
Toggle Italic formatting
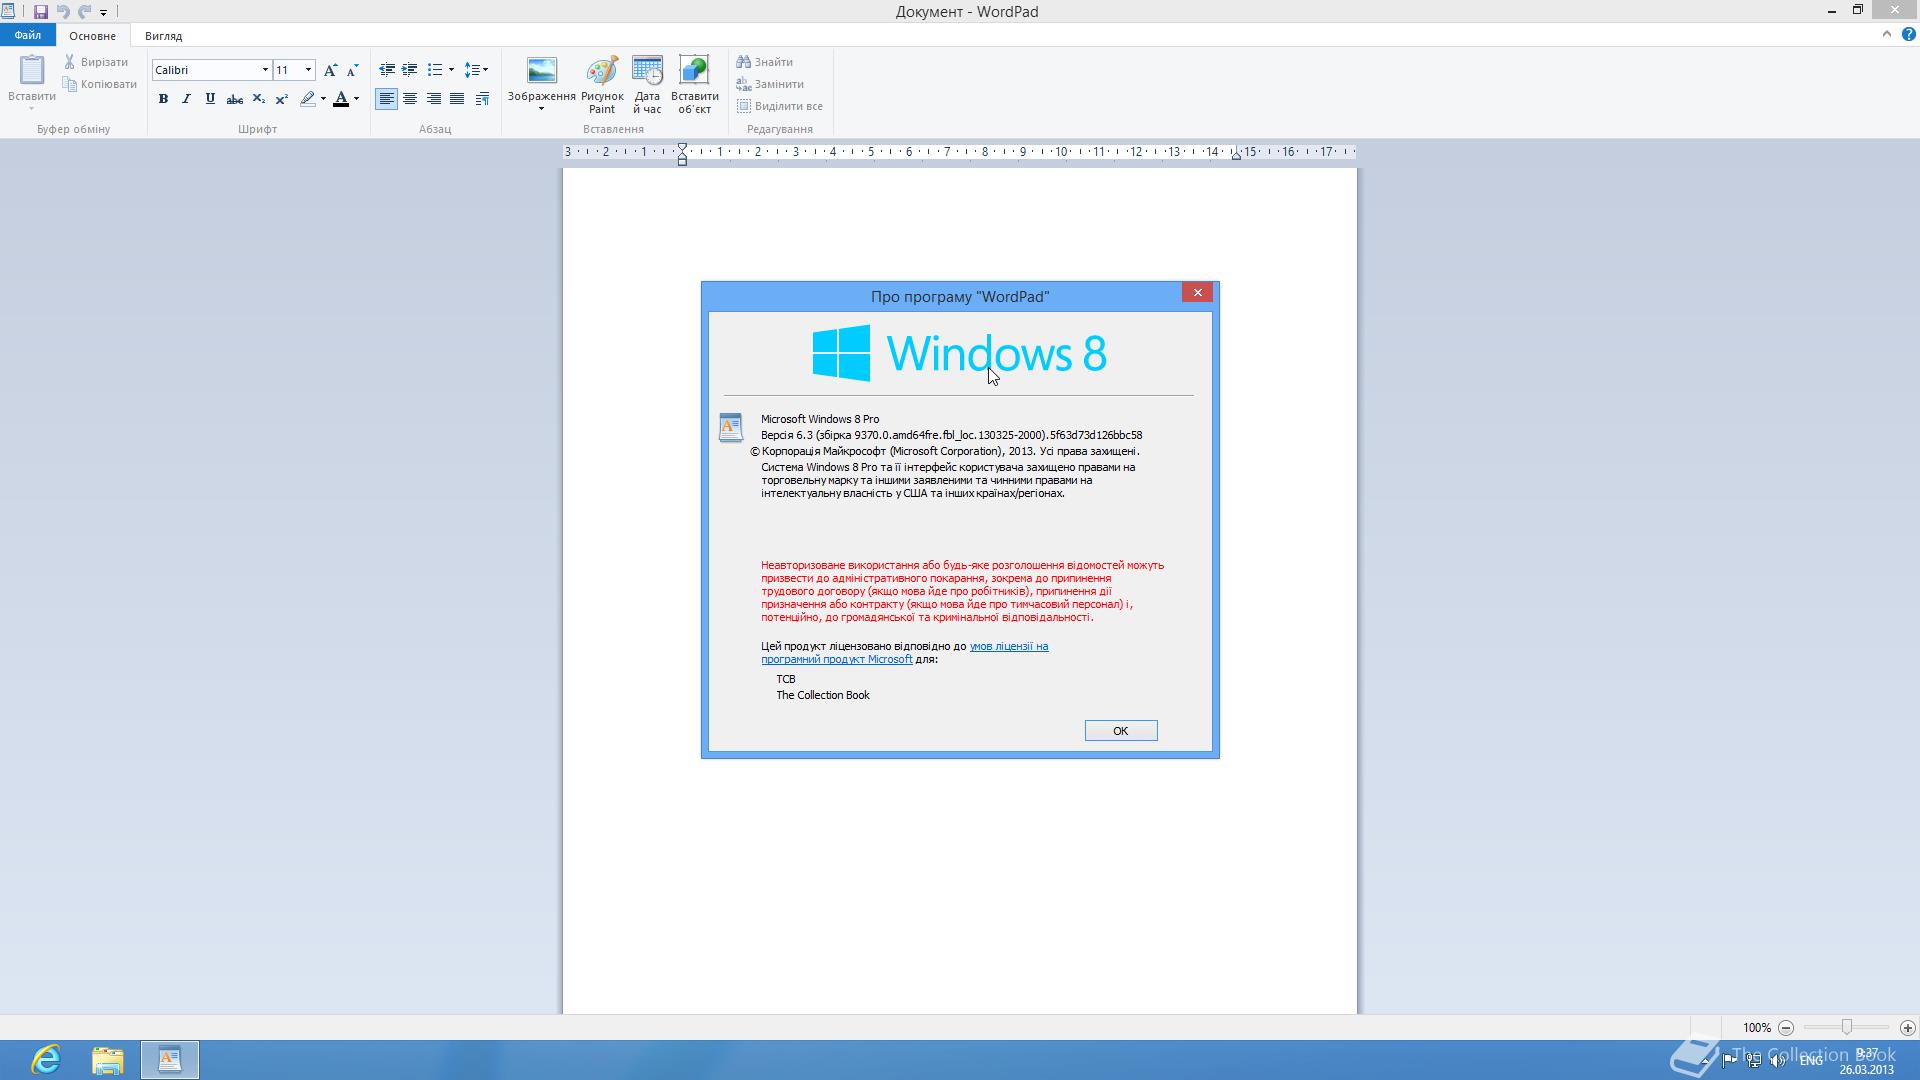(186, 99)
